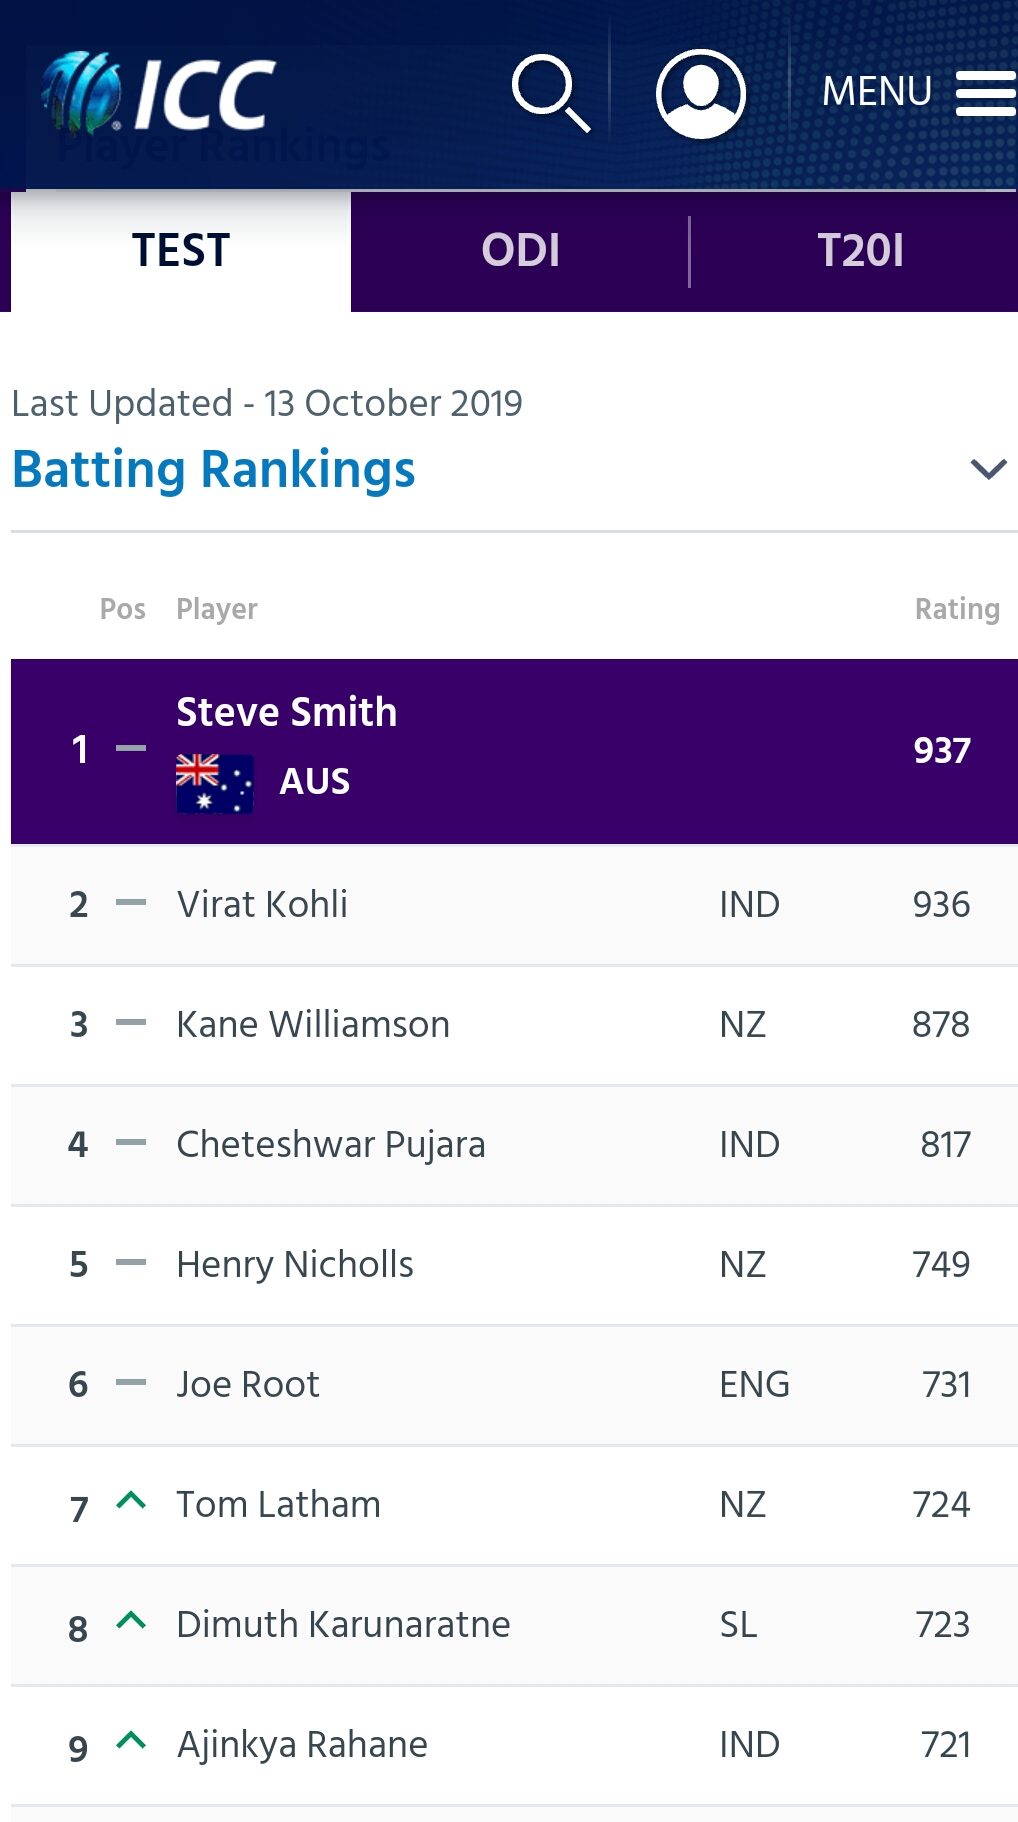Open the user profile icon
The width and height of the screenshot is (1018, 1822).
tap(700, 93)
